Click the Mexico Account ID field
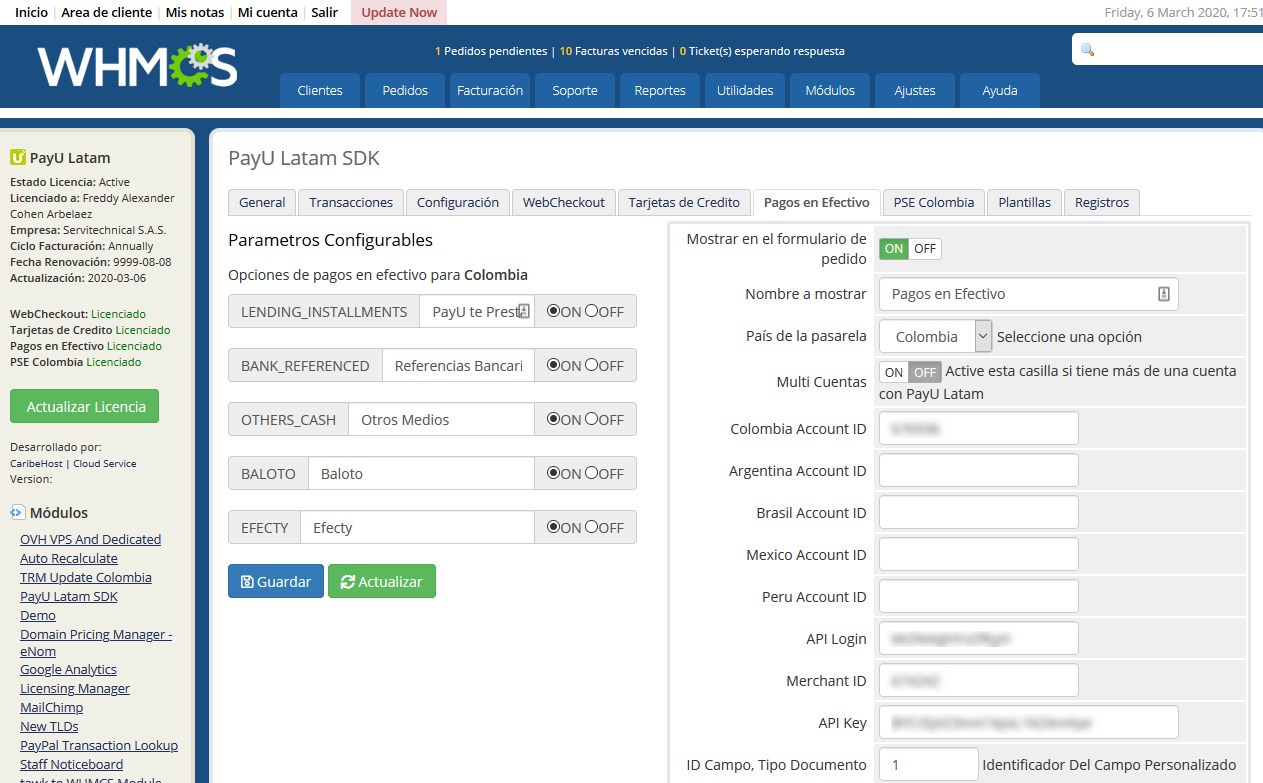Image resolution: width=1263 pixels, height=783 pixels. [979, 554]
